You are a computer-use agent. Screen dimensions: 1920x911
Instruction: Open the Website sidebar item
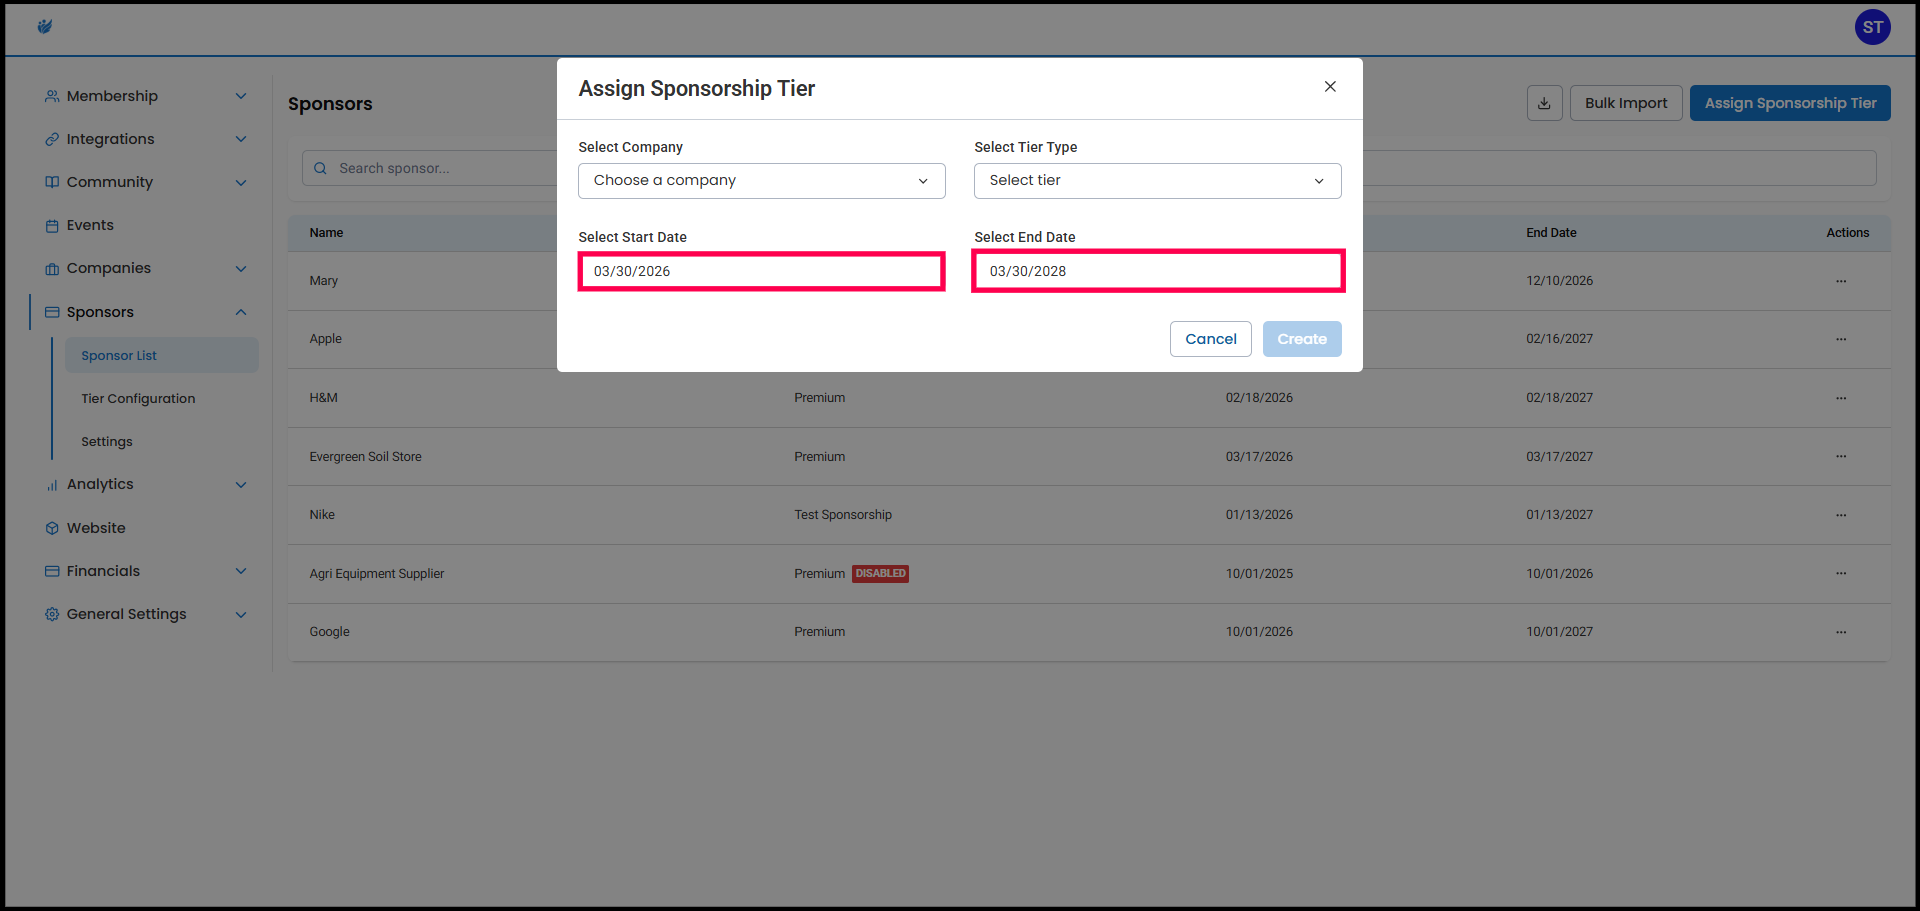tap(96, 528)
